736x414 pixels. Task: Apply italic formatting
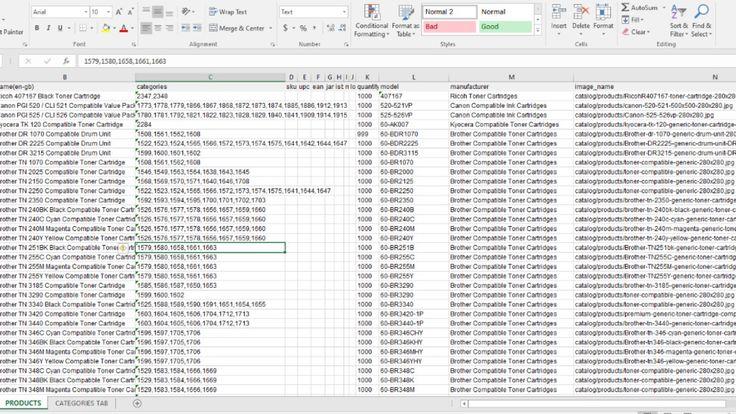(47, 29)
